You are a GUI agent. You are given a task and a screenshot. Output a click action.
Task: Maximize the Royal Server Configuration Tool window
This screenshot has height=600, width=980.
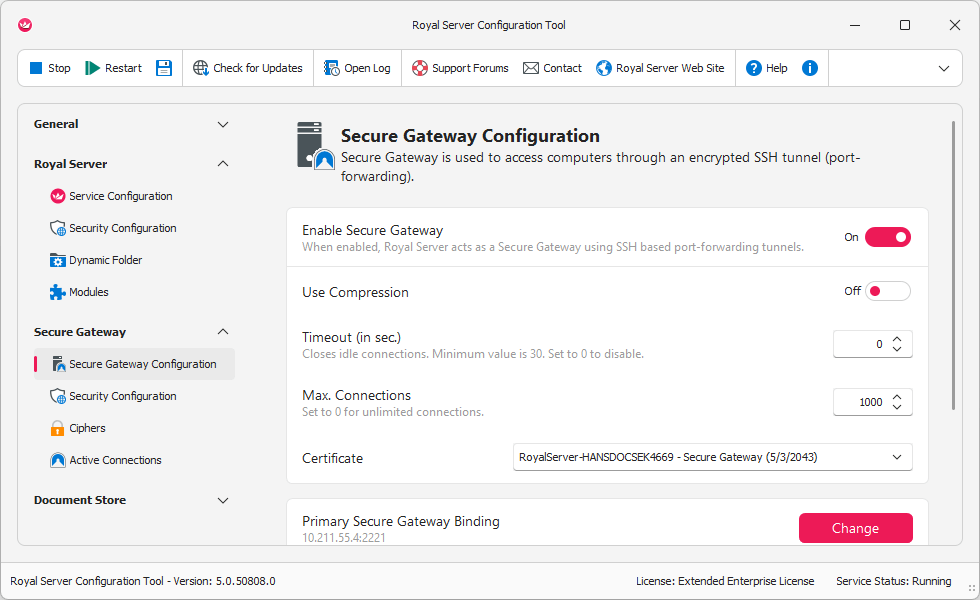coord(904,25)
